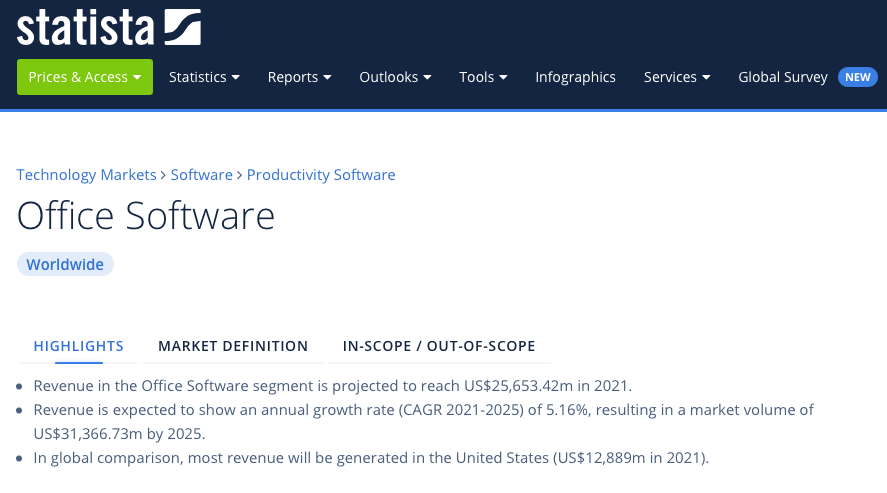Screen dimensions: 887x493
Task: Go to the Software breadcrumb
Action: pyautogui.click(x=201, y=175)
